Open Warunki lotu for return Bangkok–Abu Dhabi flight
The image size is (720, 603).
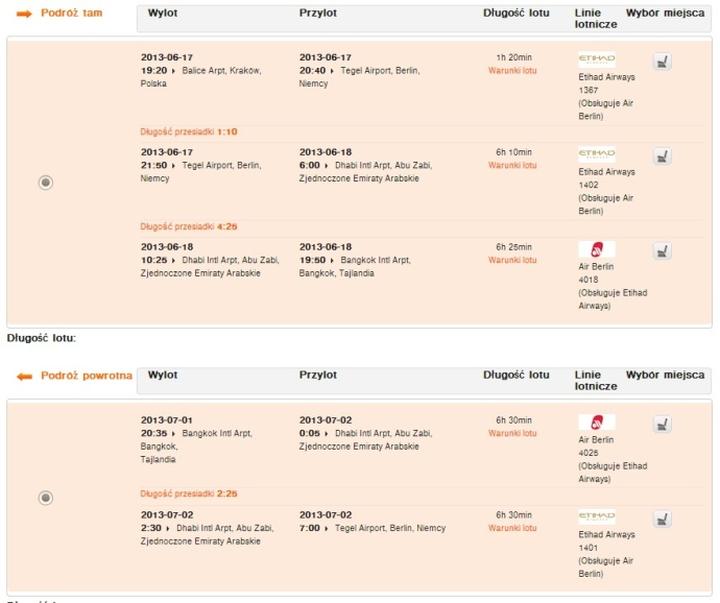click(512, 433)
